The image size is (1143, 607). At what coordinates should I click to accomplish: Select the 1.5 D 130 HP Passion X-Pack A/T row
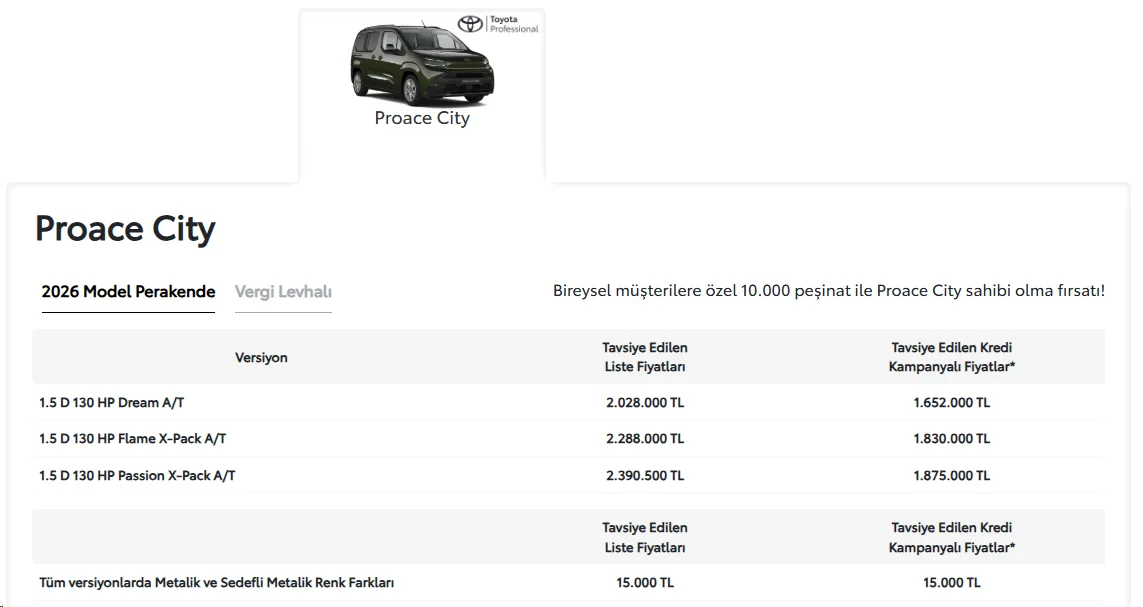click(x=569, y=475)
